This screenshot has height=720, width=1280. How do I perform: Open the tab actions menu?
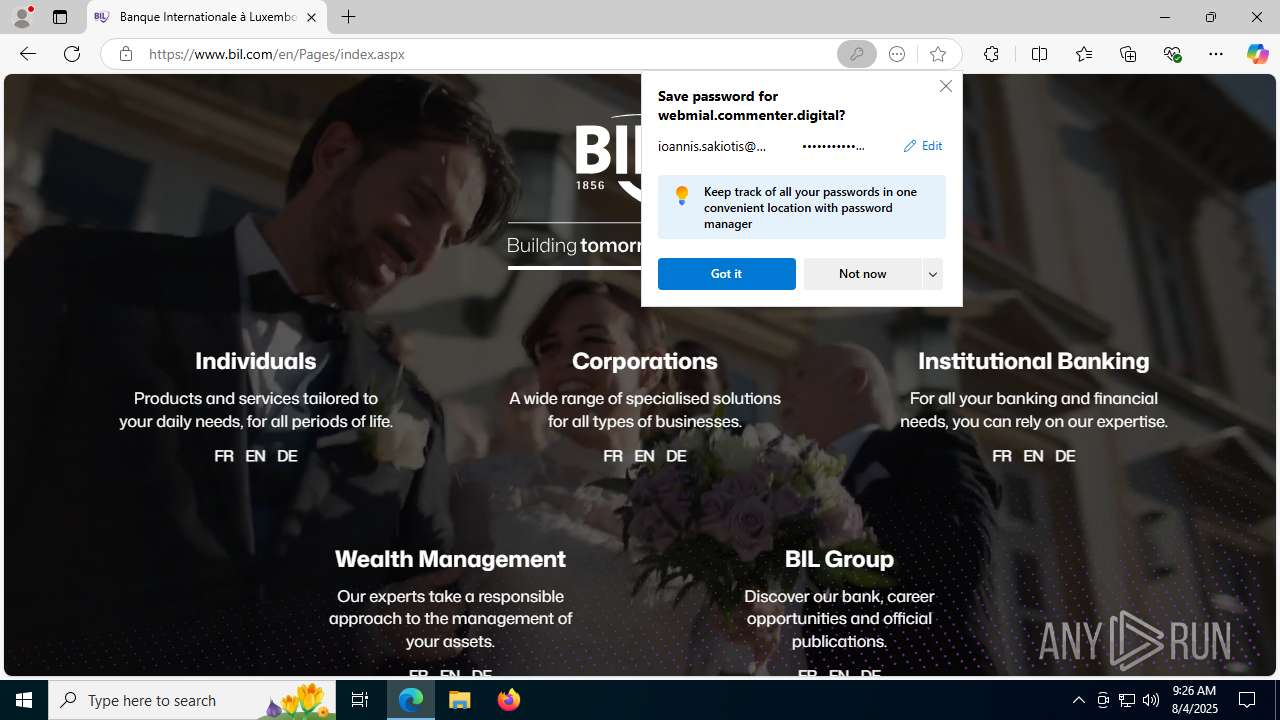60,17
